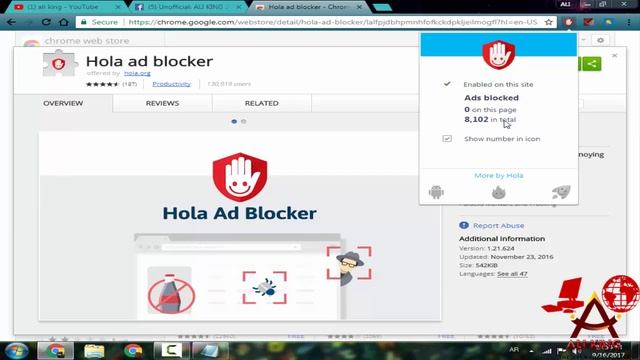Click the Hola Ad Blocker screenshot image
Viewport: 640px width, 360px height.
(x=240, y=226)
